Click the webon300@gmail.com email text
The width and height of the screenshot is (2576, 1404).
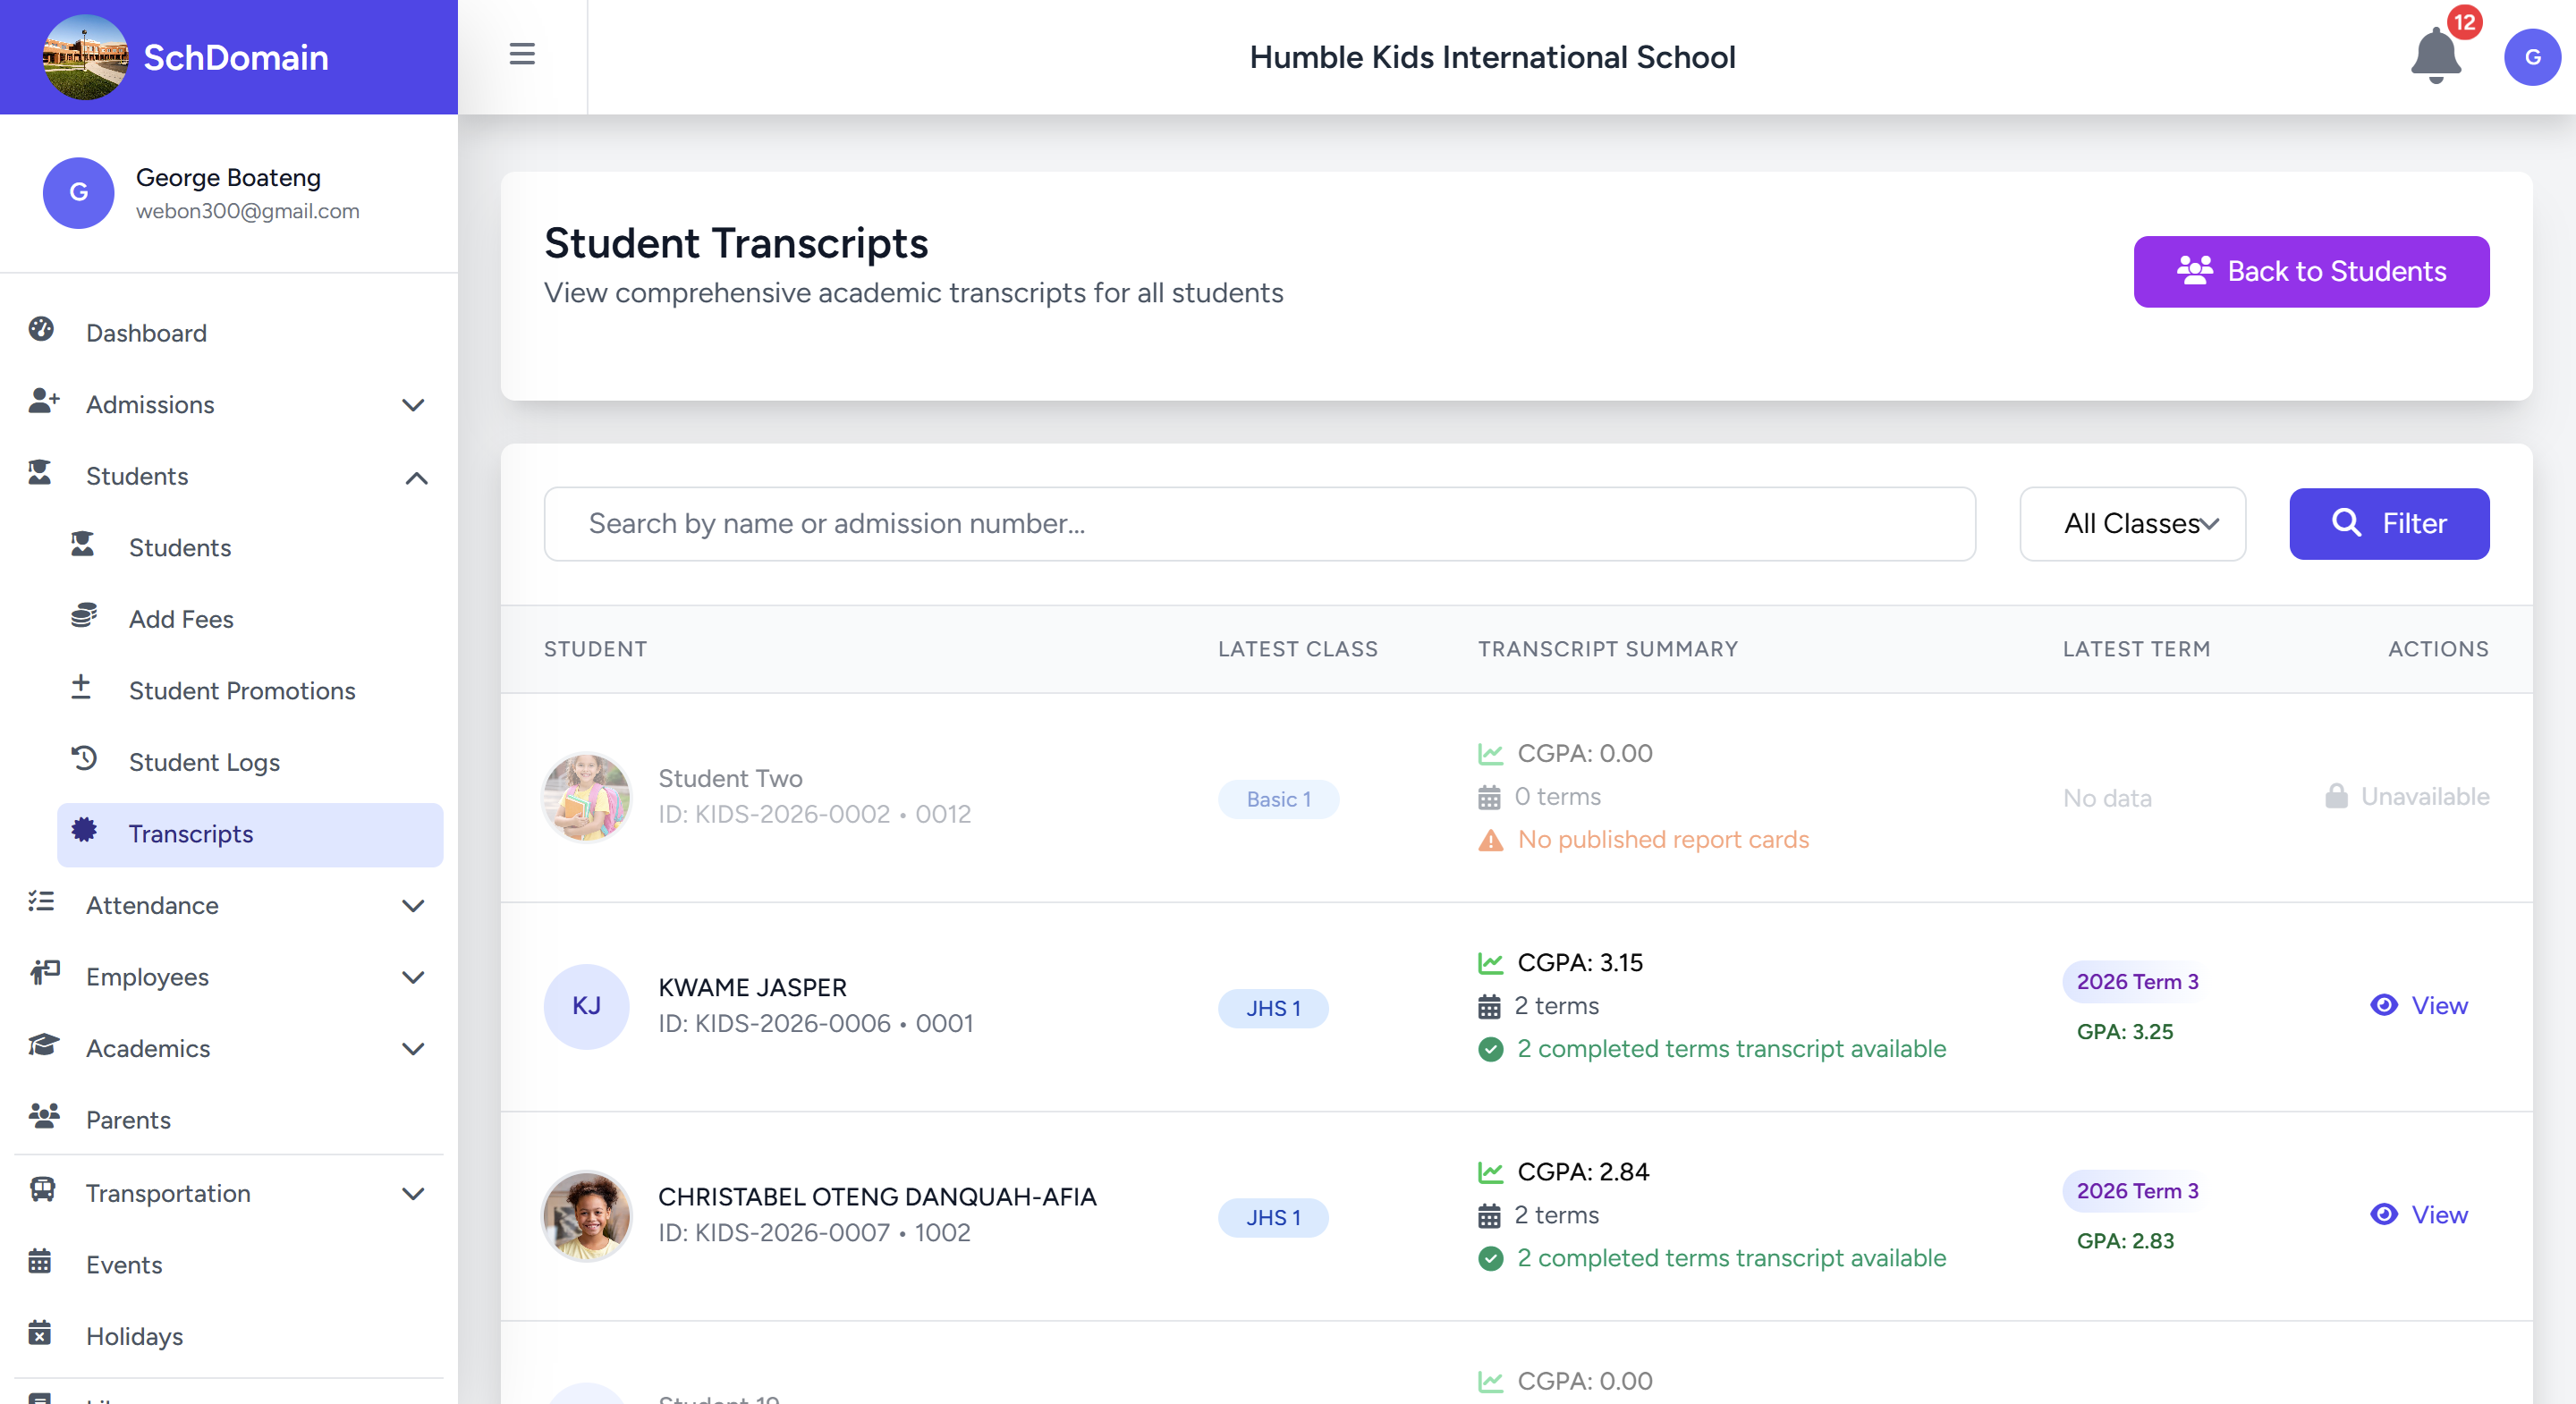[x=247, y=211]
